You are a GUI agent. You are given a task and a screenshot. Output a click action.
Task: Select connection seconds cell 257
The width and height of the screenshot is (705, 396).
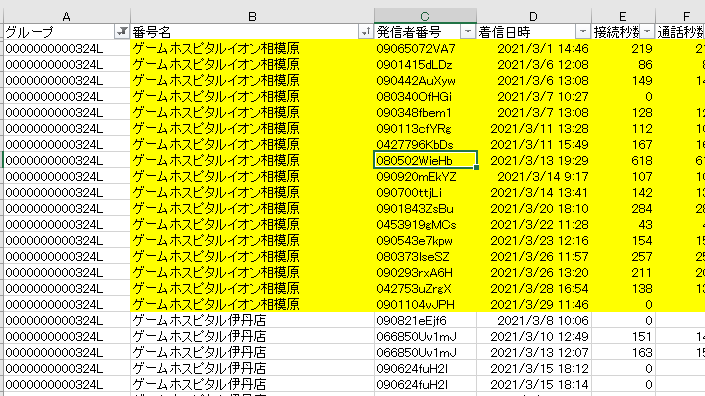[x=623, y=256]
